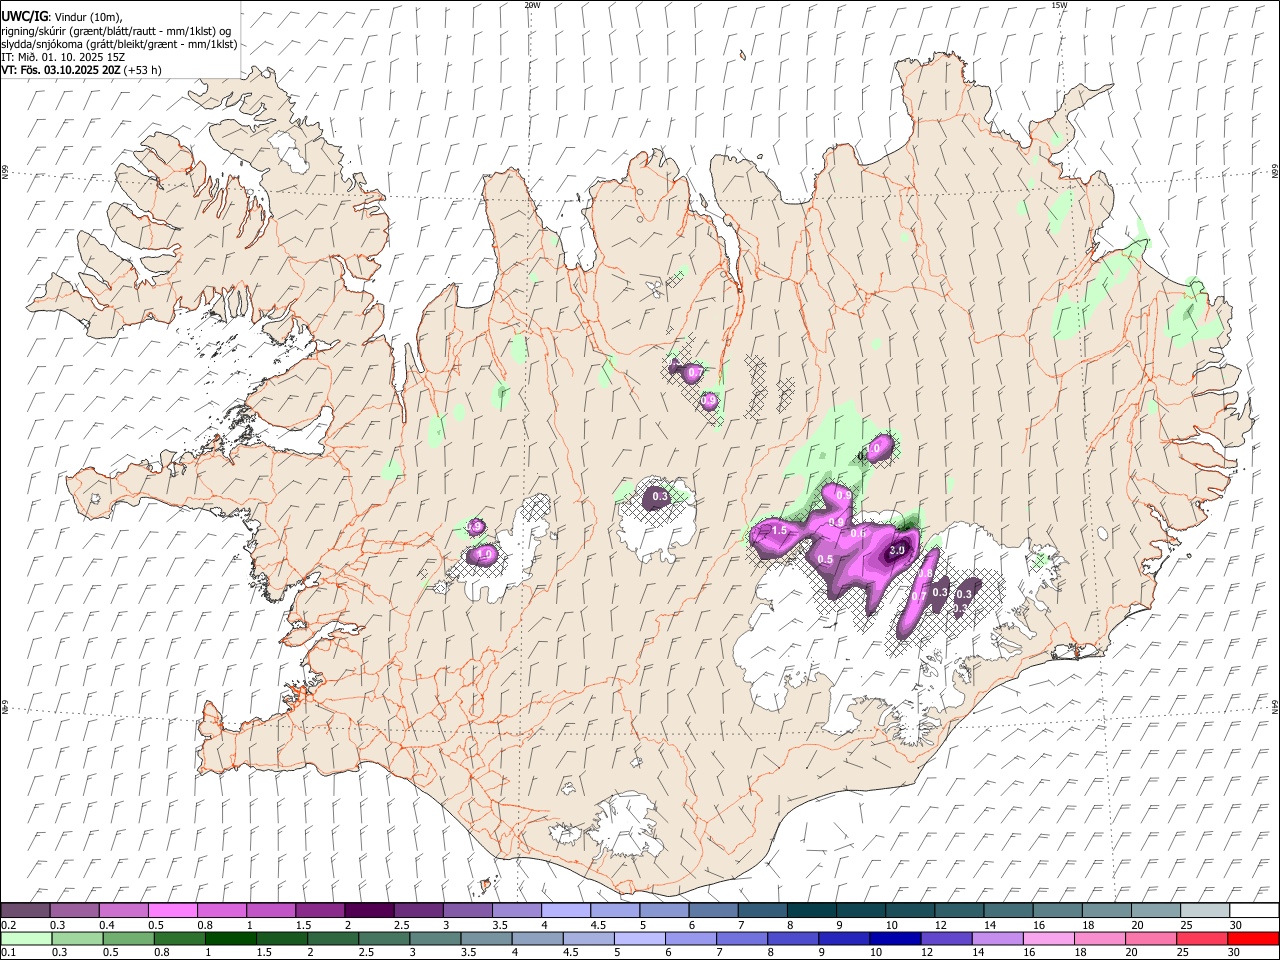This screenshot has width=1280, height=960.
Task: Pick the lower legend swatch labeled 4.5
Action: click(x=588, y=938)
